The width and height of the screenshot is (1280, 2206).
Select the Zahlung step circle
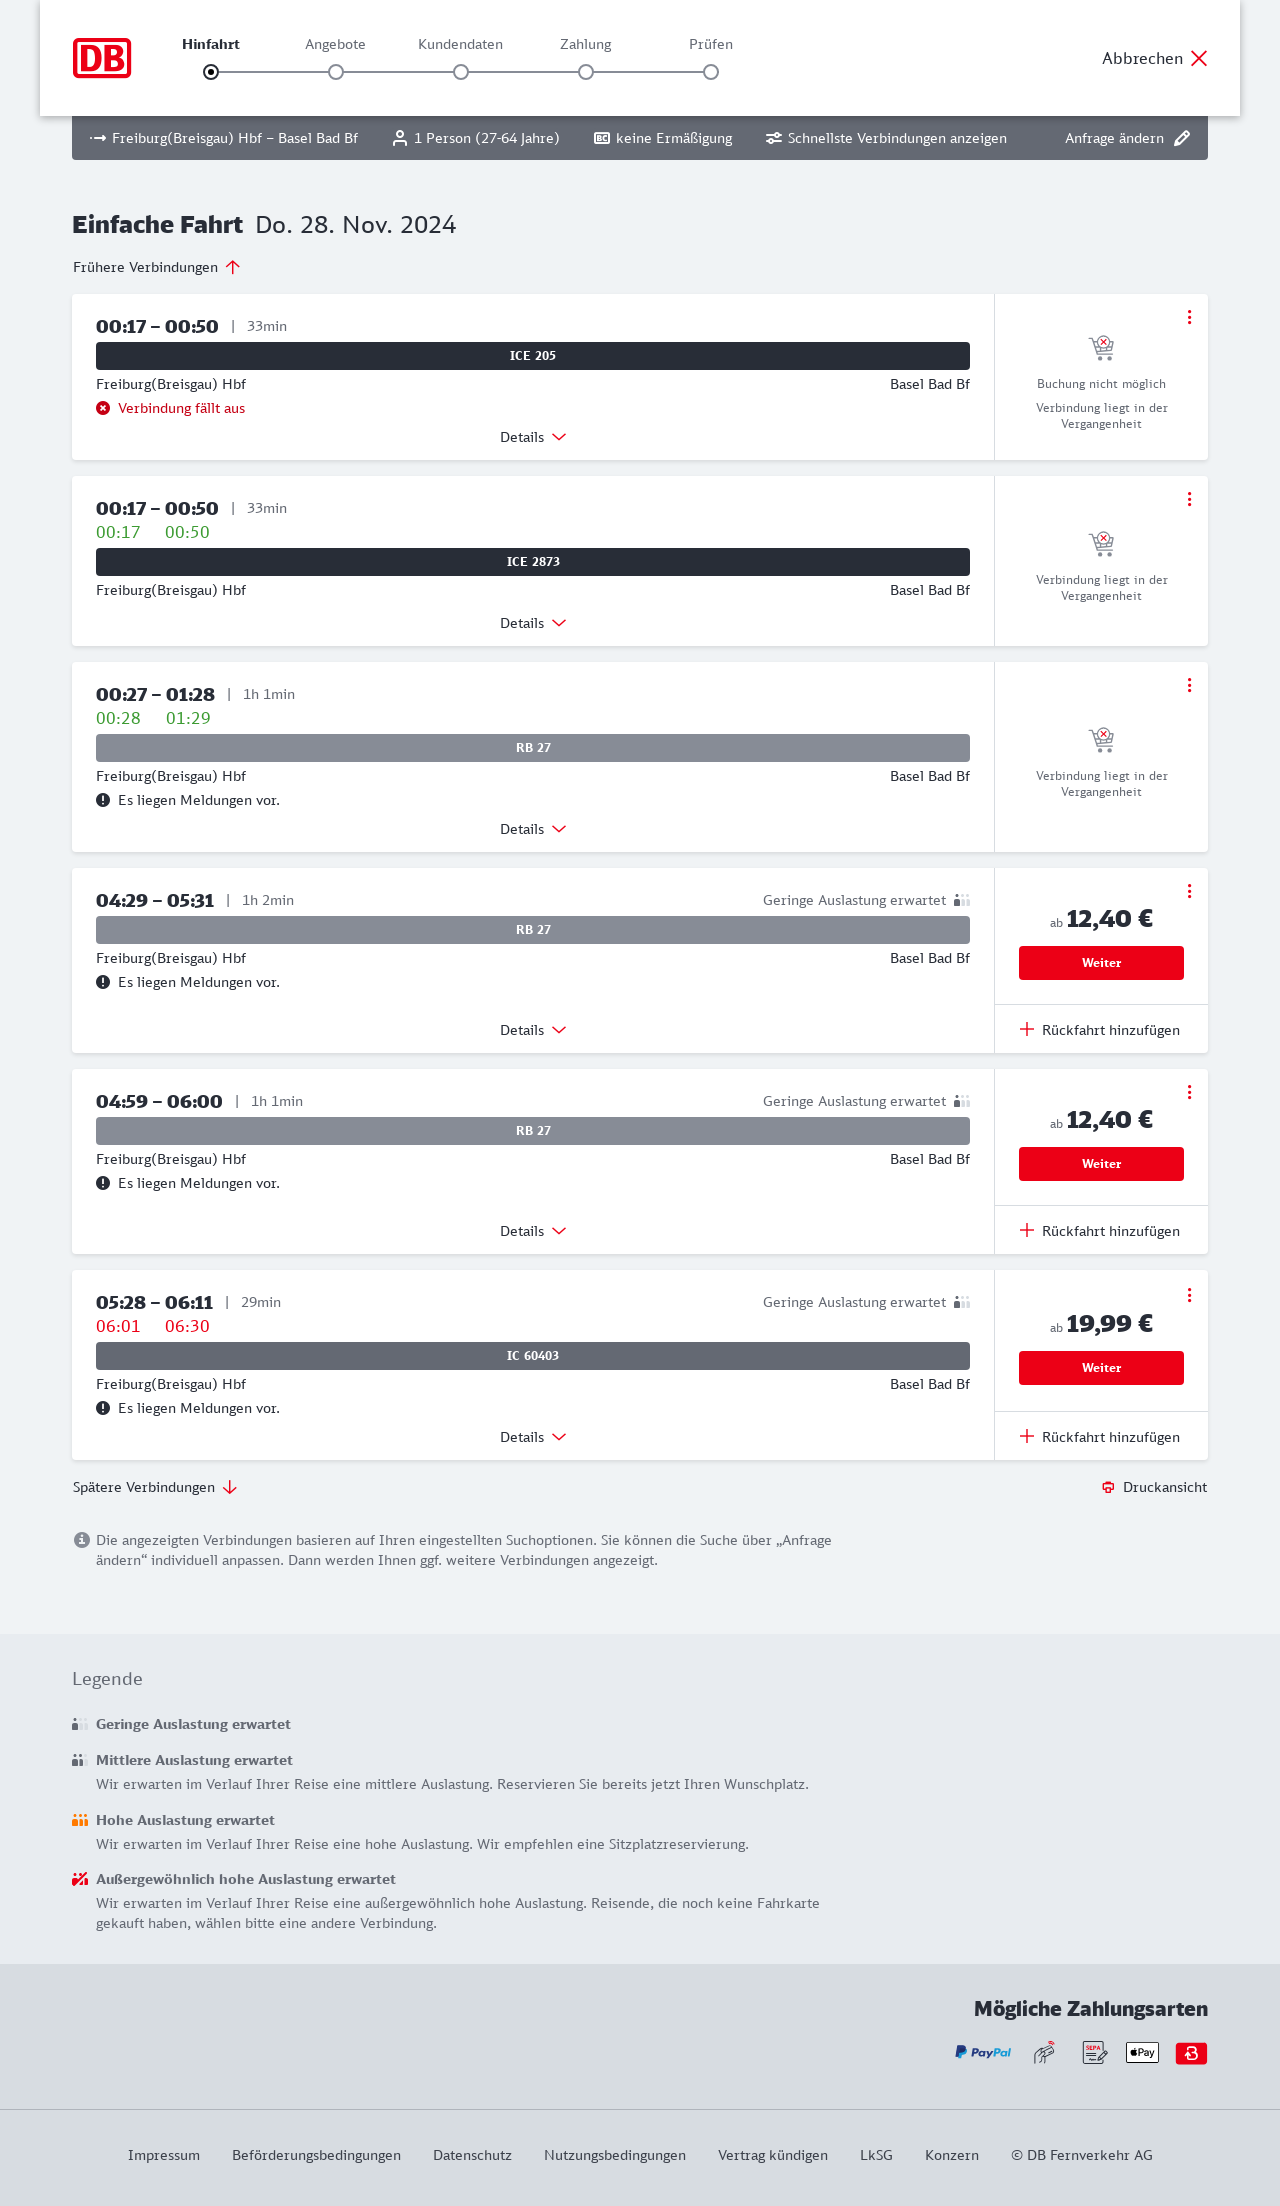pos(586,72)
